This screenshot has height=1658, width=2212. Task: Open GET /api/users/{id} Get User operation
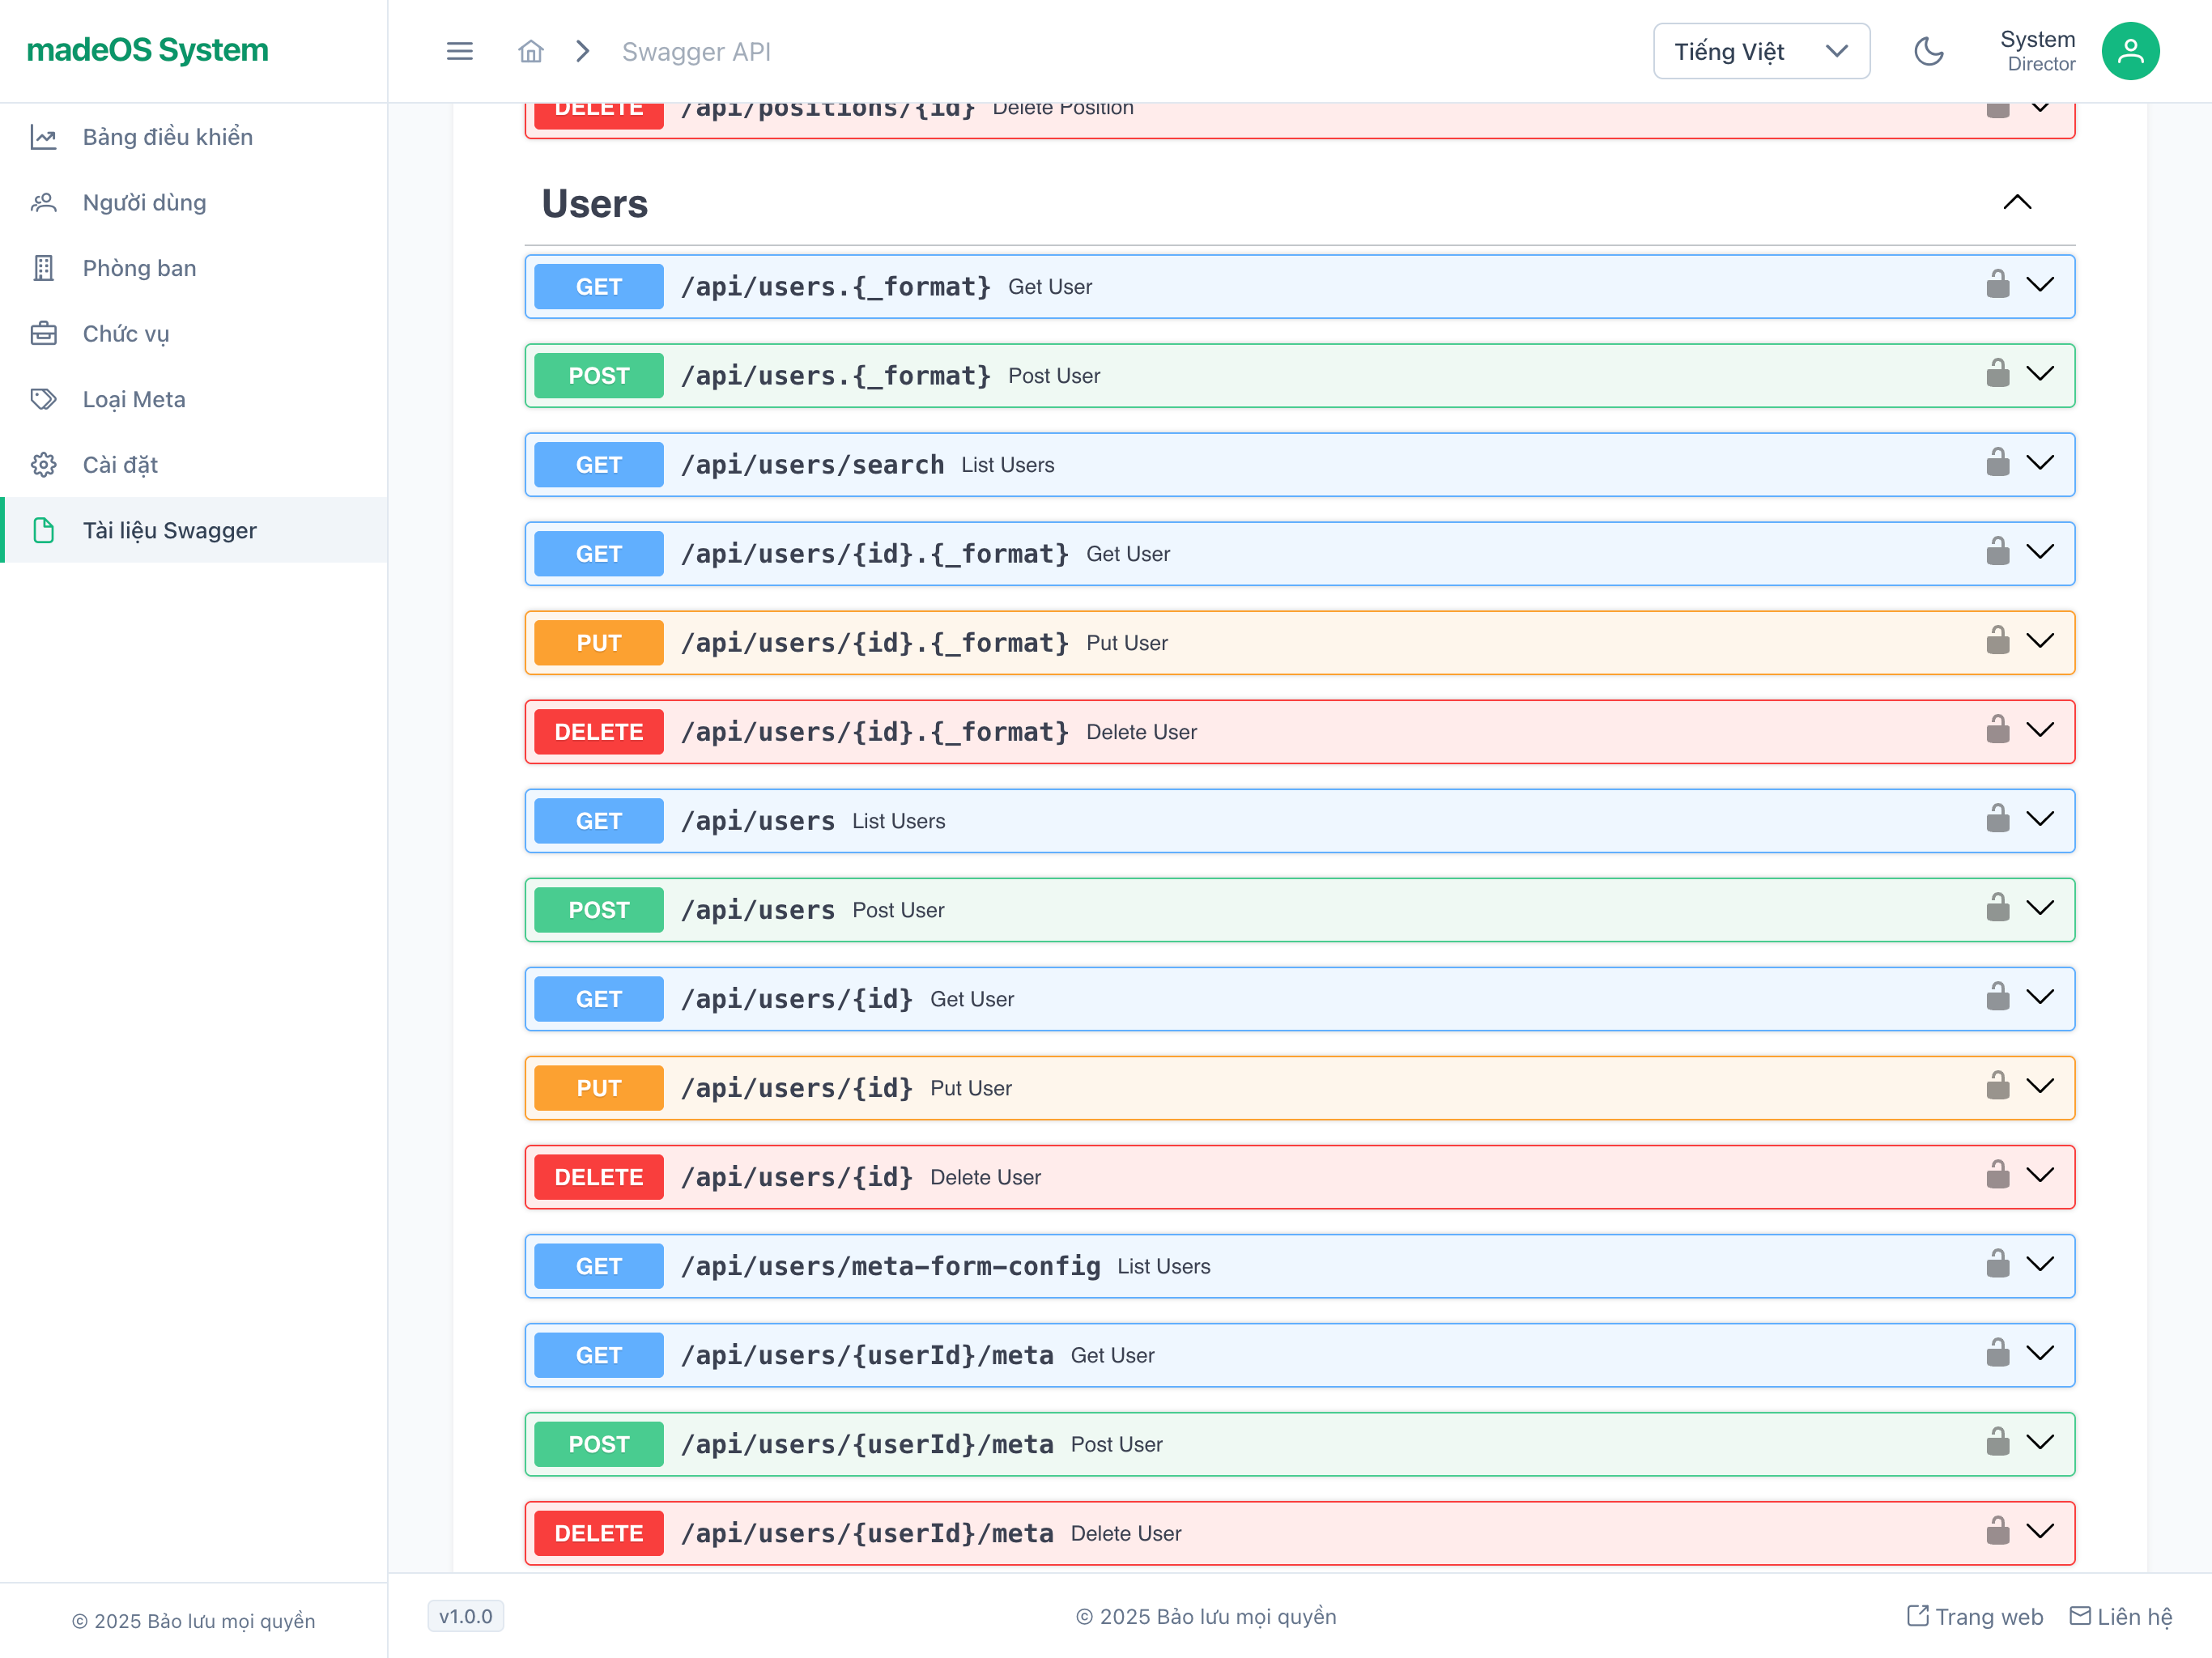pyautogui.click(x=1299, y=999)
